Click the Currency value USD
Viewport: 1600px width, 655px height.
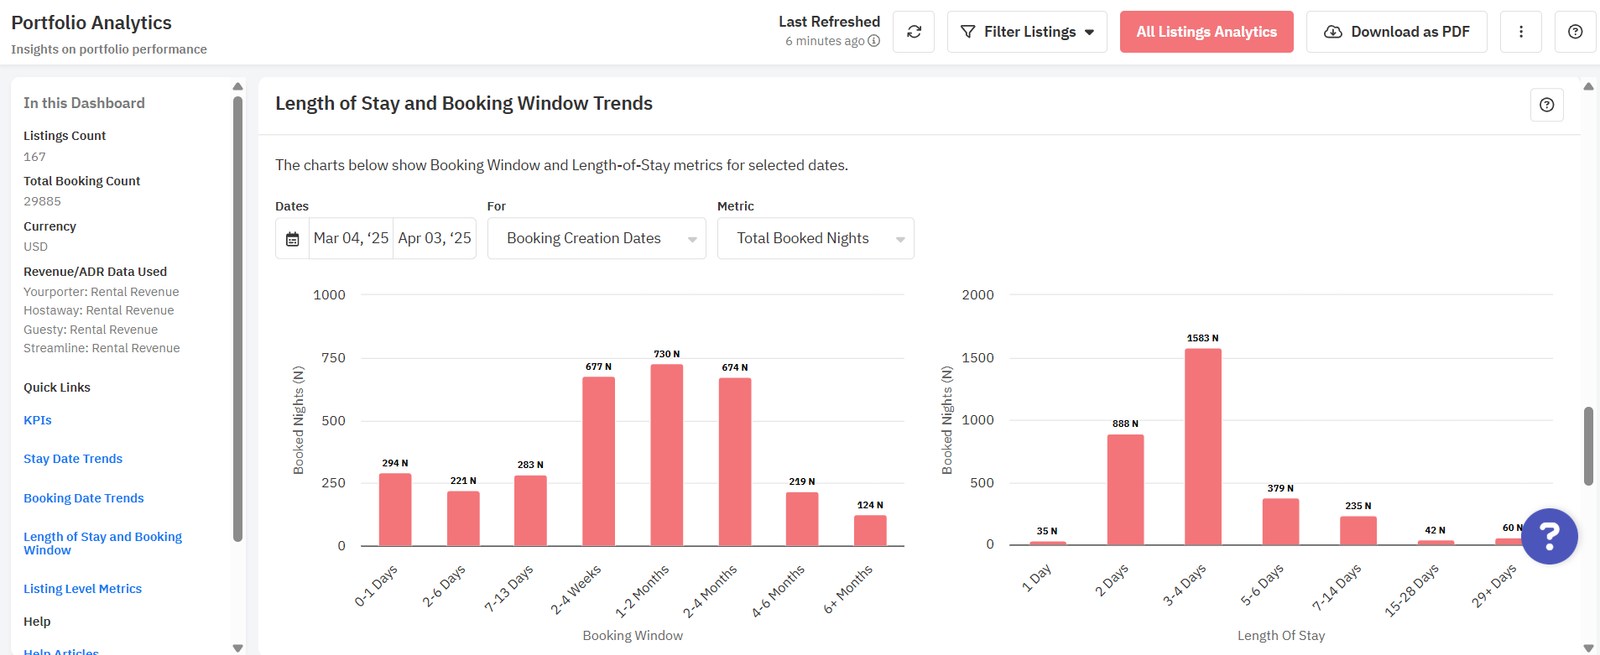[x=36, y=247]
